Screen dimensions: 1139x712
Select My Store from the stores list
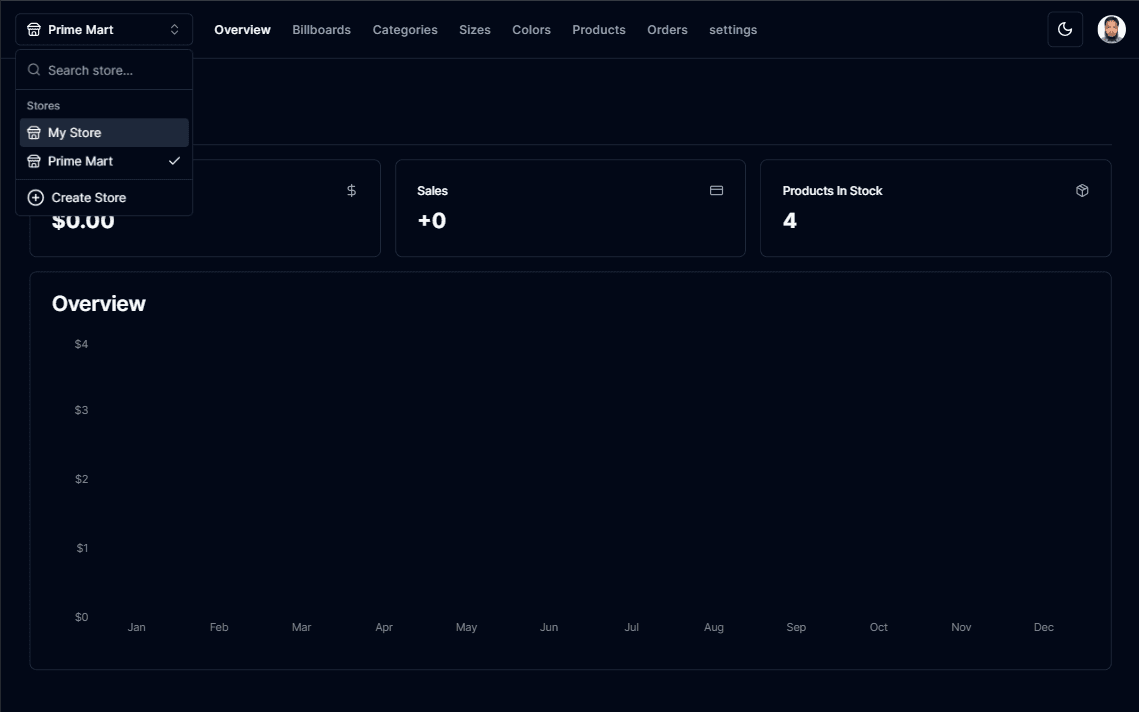(x=75, y=133)
